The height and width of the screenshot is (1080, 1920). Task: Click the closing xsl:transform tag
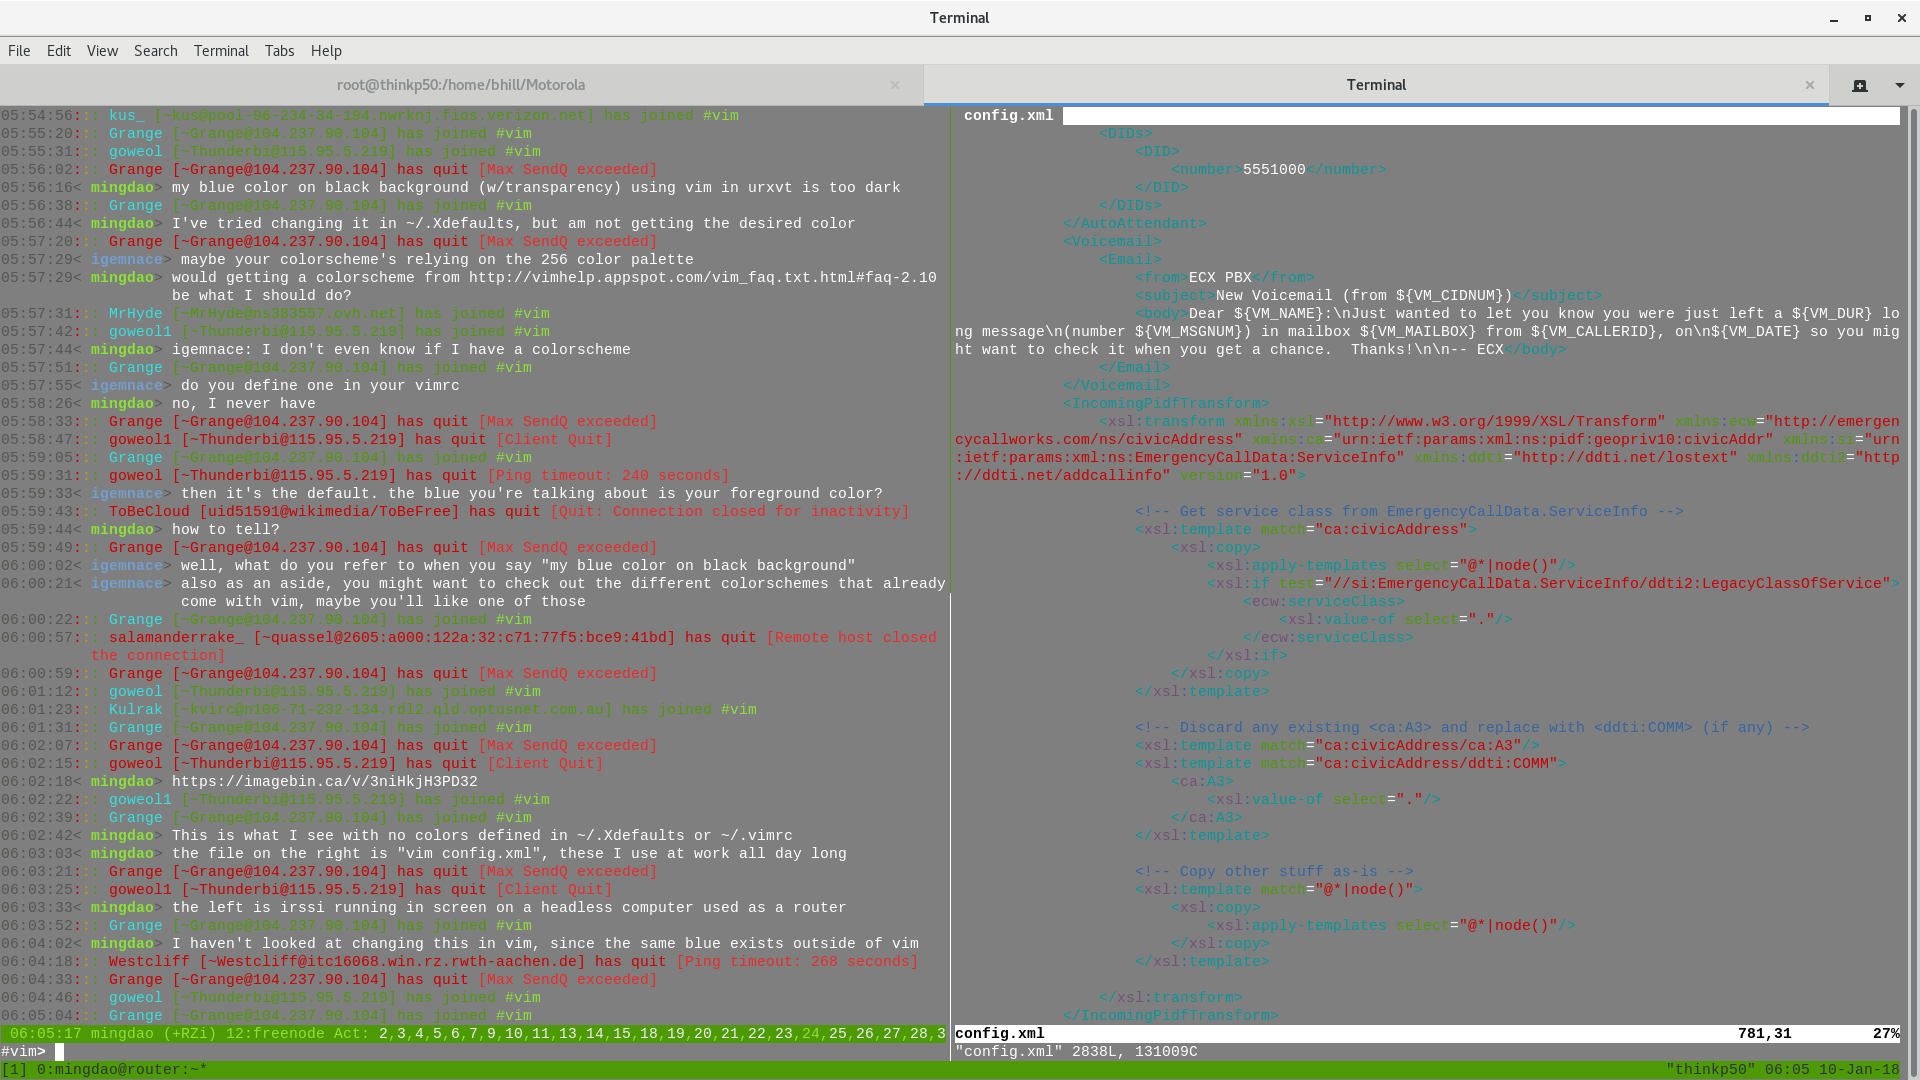[x=1171, y=998]
